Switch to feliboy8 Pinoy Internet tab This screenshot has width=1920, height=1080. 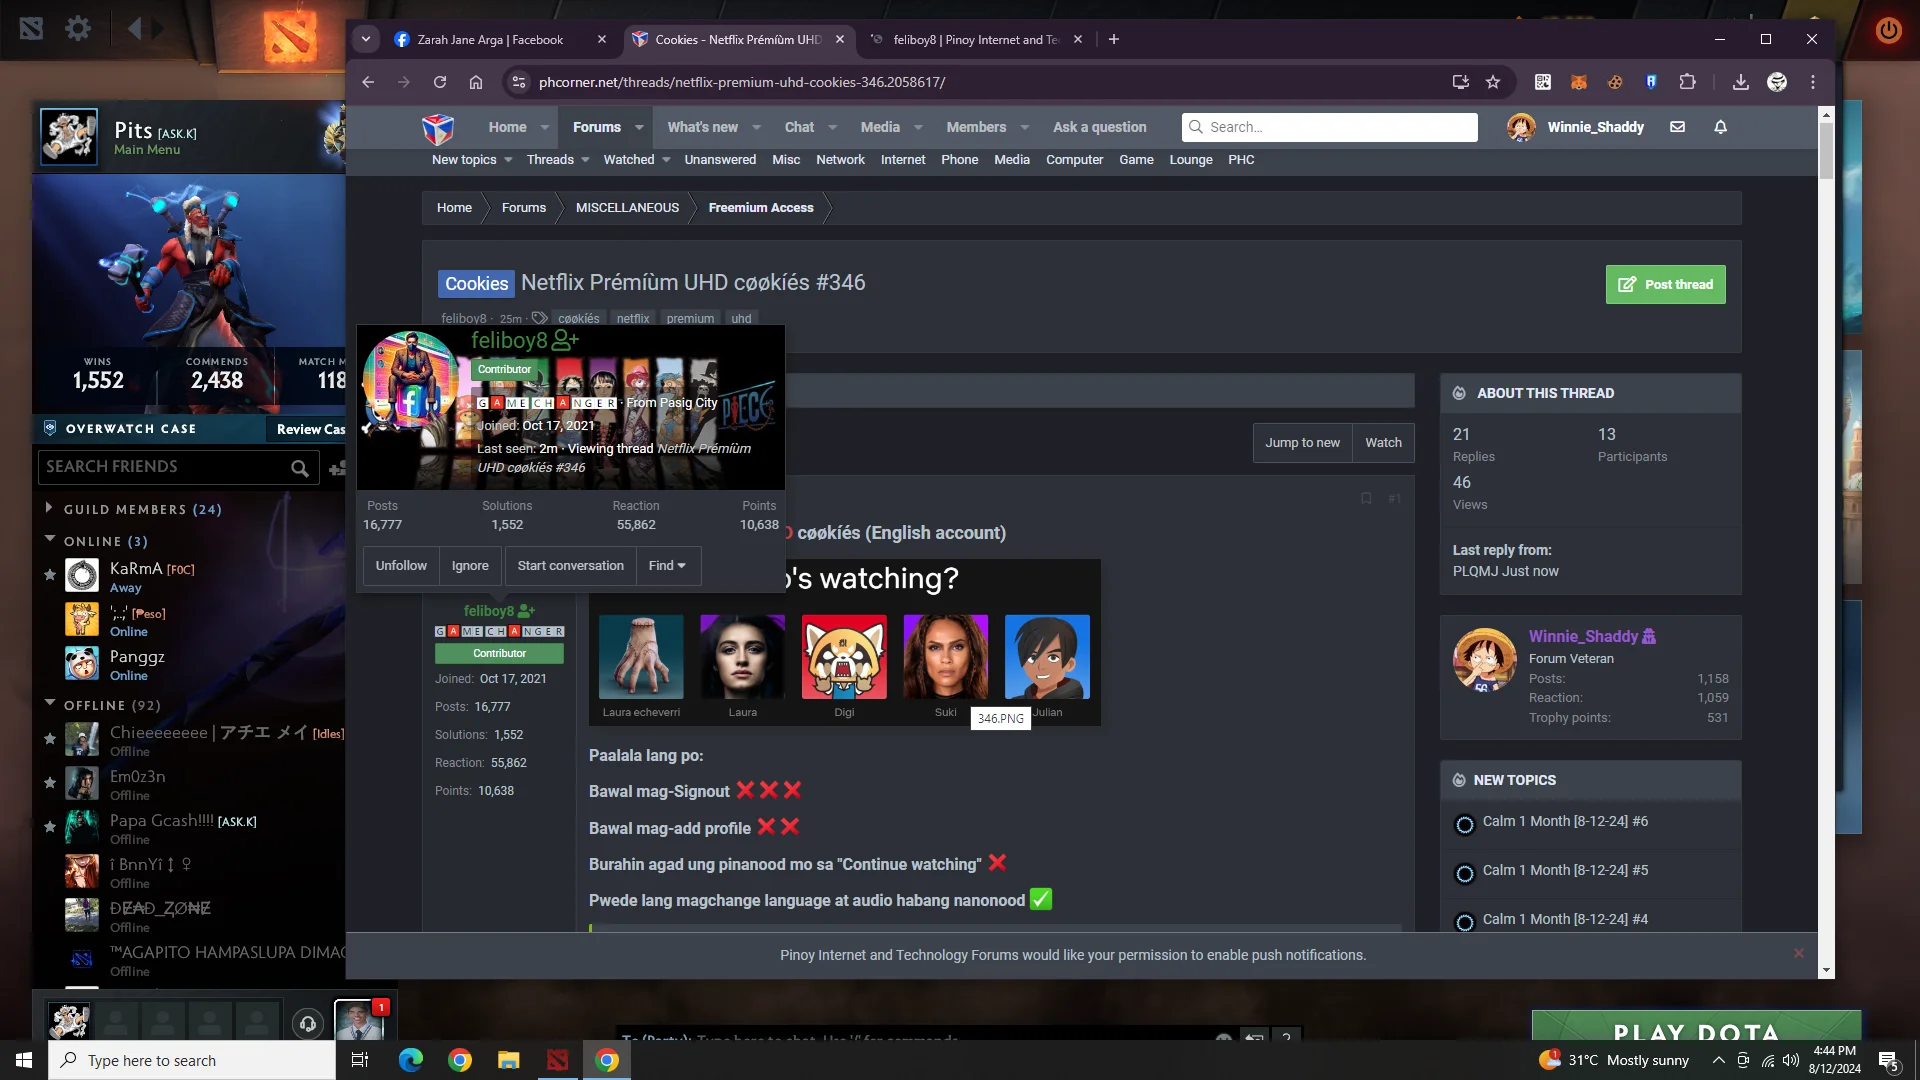click(975, 40)
